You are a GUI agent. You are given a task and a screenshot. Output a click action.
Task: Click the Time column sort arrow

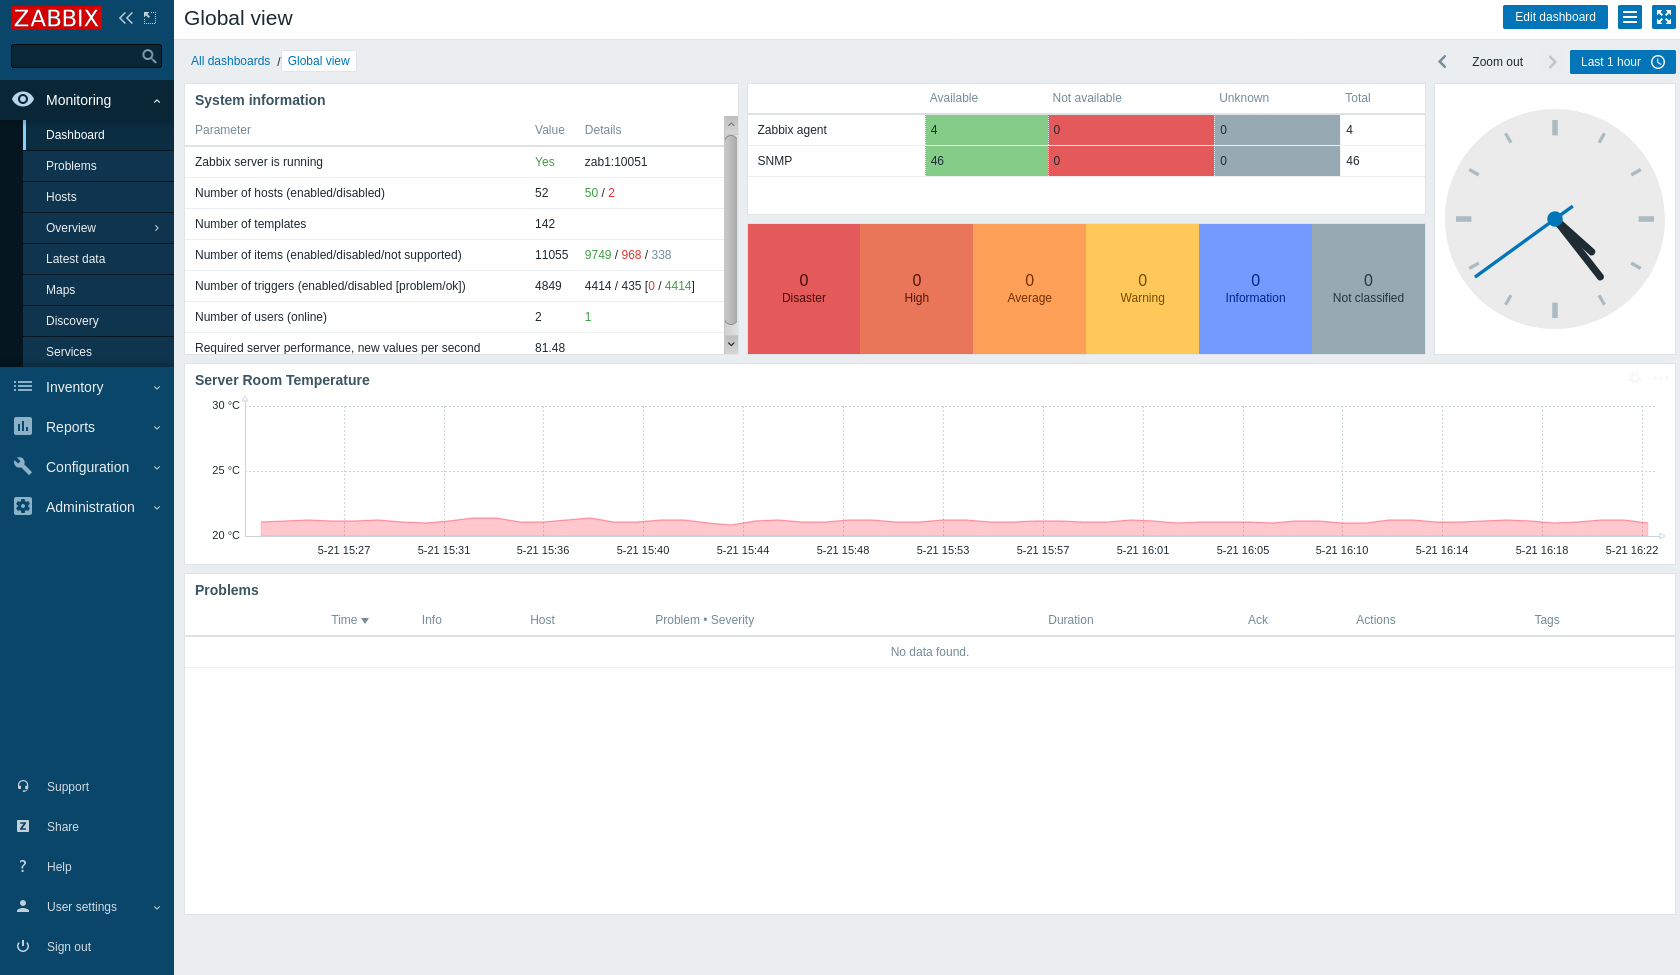(x=365, y=621)
